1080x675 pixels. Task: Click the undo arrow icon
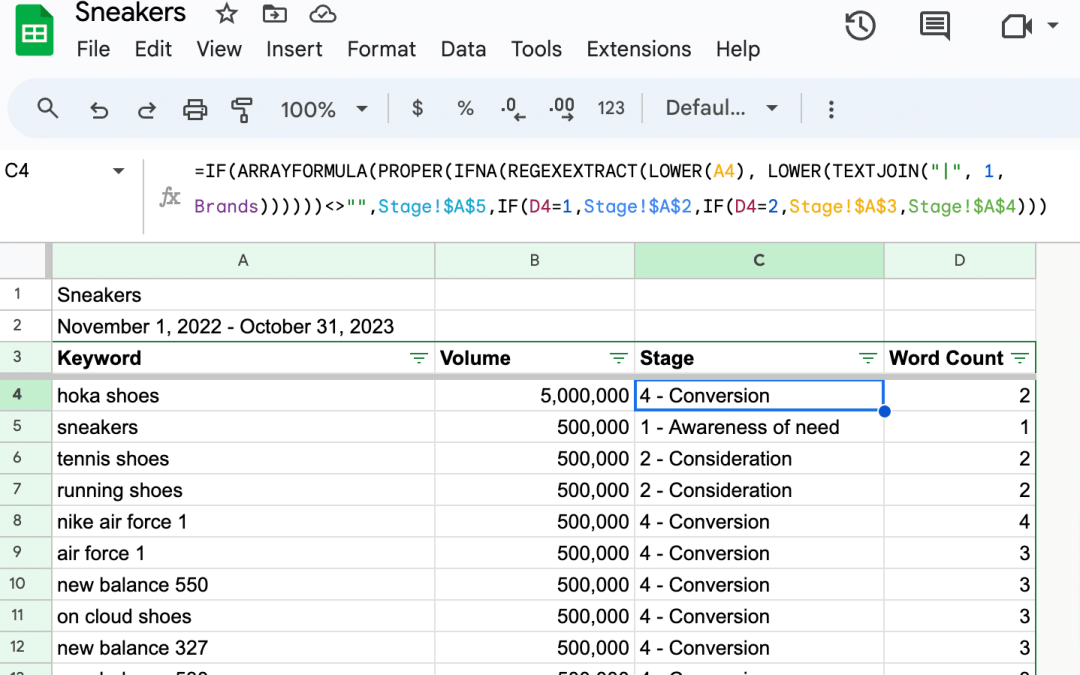[98, 109]
